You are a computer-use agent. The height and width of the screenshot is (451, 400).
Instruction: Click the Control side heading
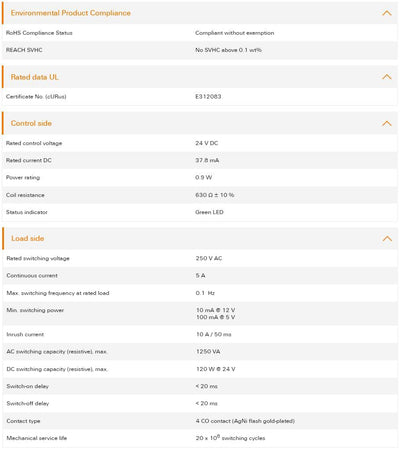[x=31, y=123]
